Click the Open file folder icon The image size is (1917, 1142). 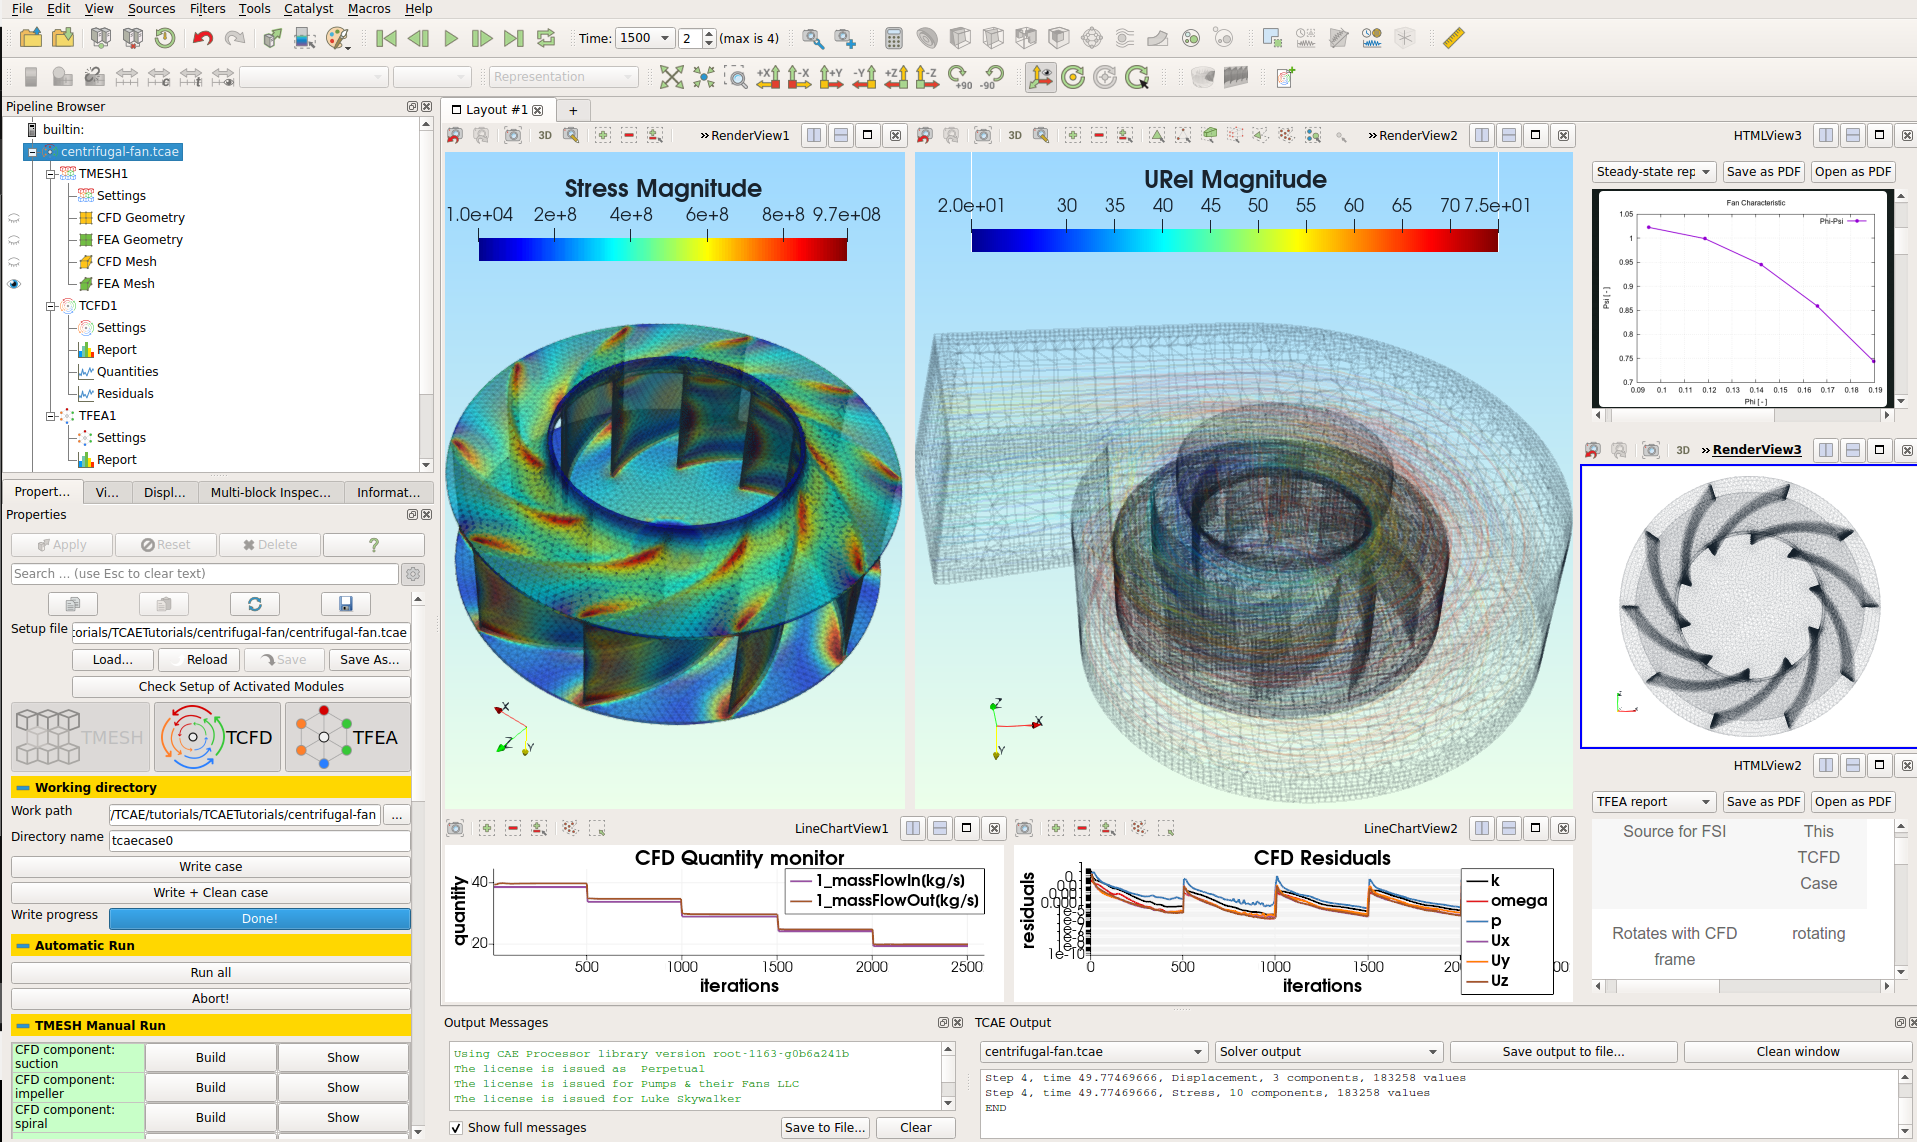[31, 38]
